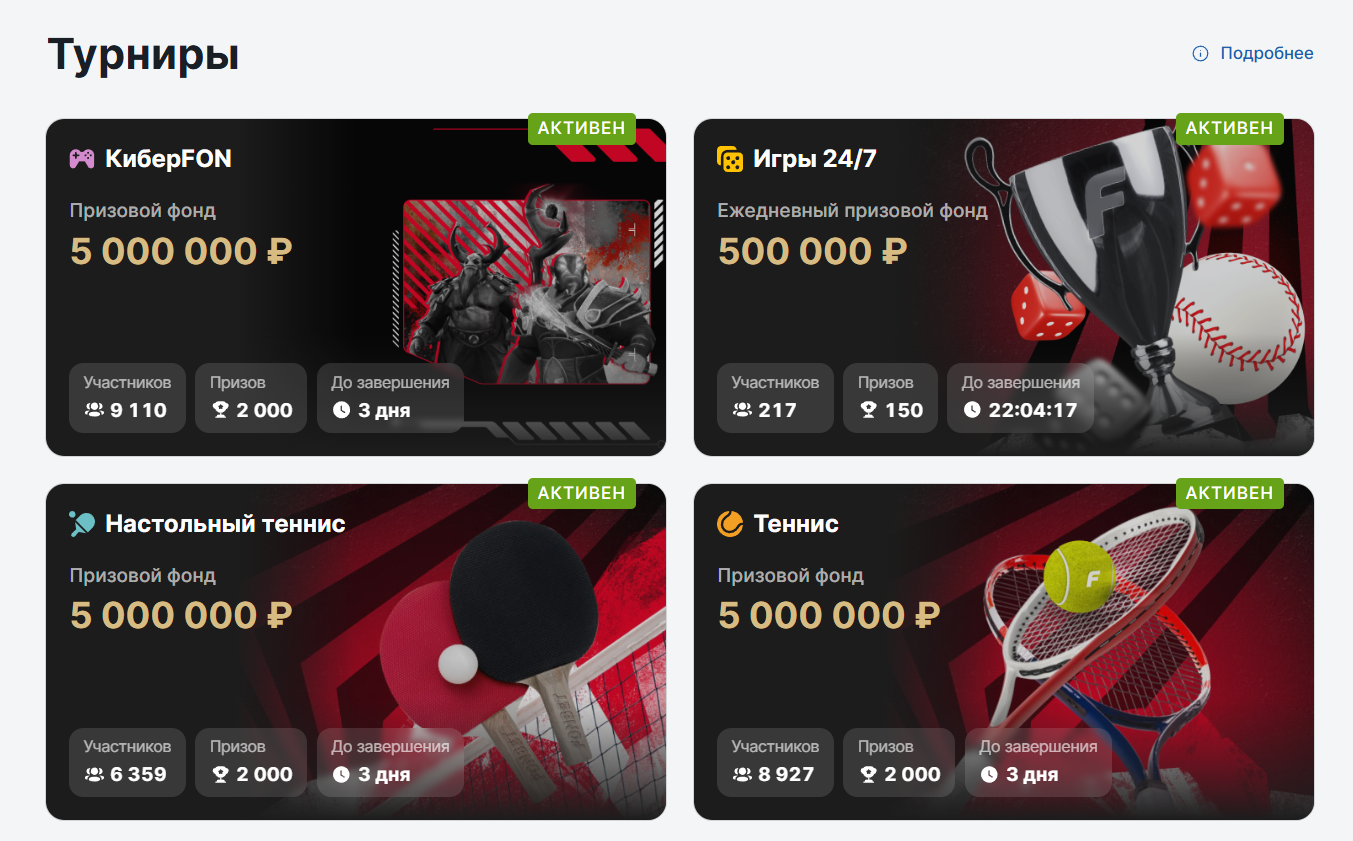Open the КиберFON tournament title
1353x841 pixels.
pyautogui.click(x=168, y=159)
